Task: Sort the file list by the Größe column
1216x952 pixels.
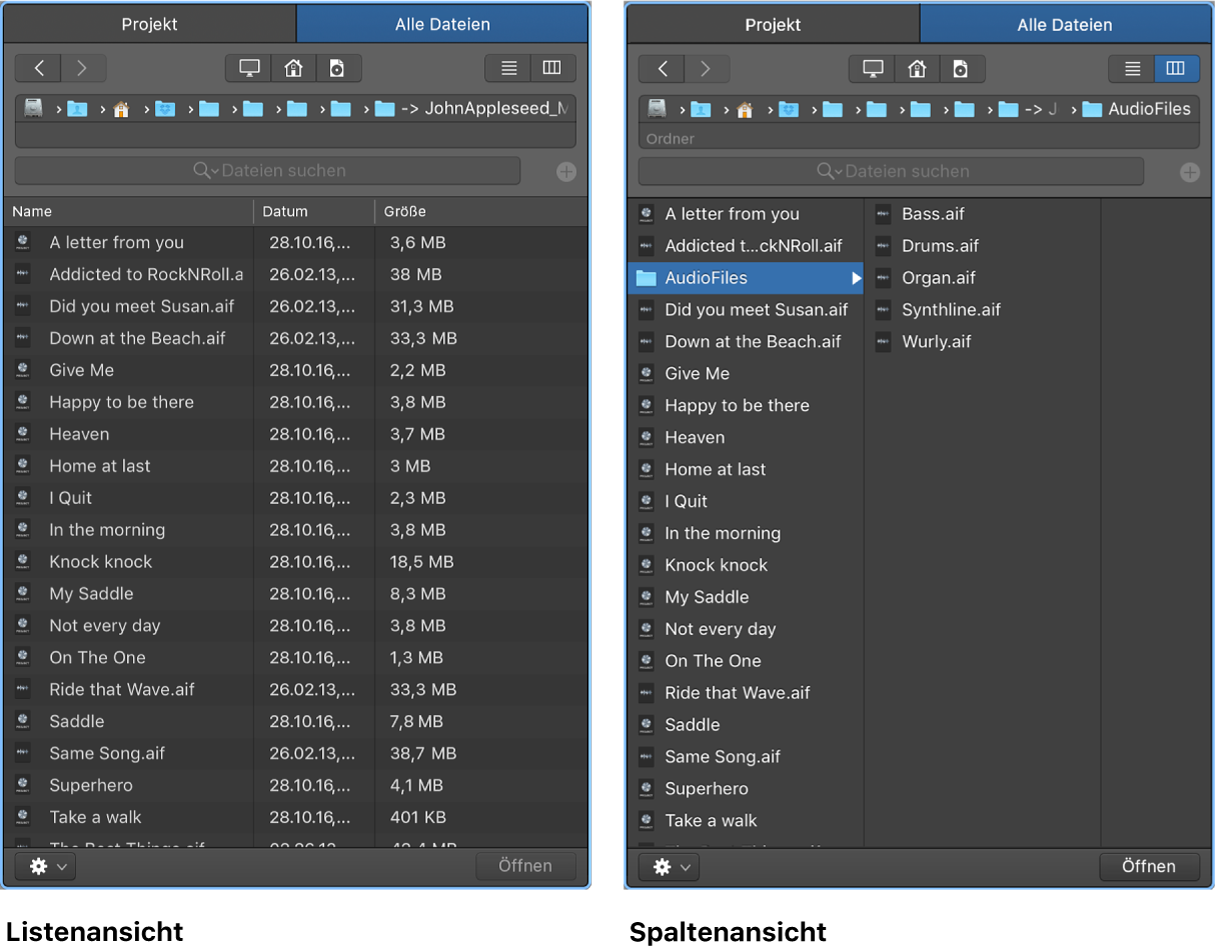Action: pyautogui.click(x=405, y=211)
